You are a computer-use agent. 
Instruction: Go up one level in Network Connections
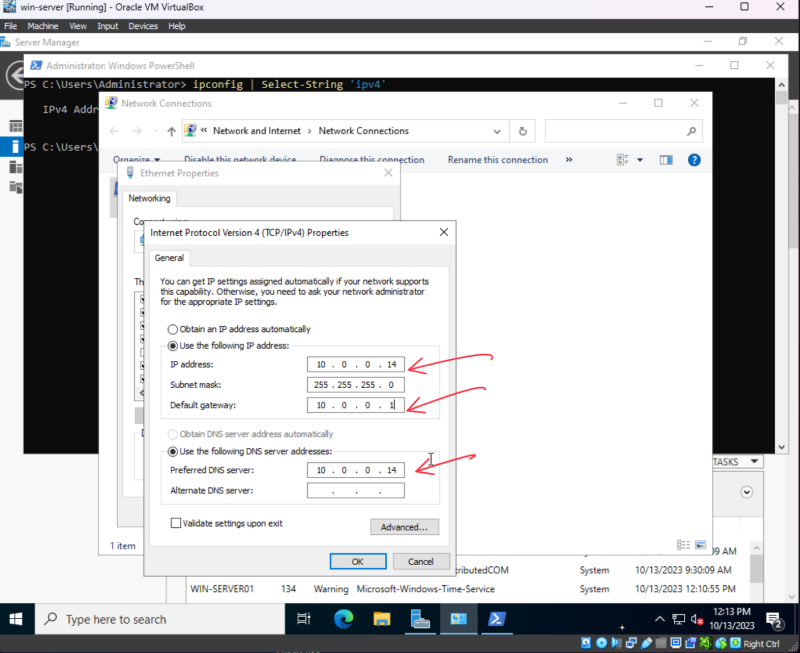(x=172, y=131)
